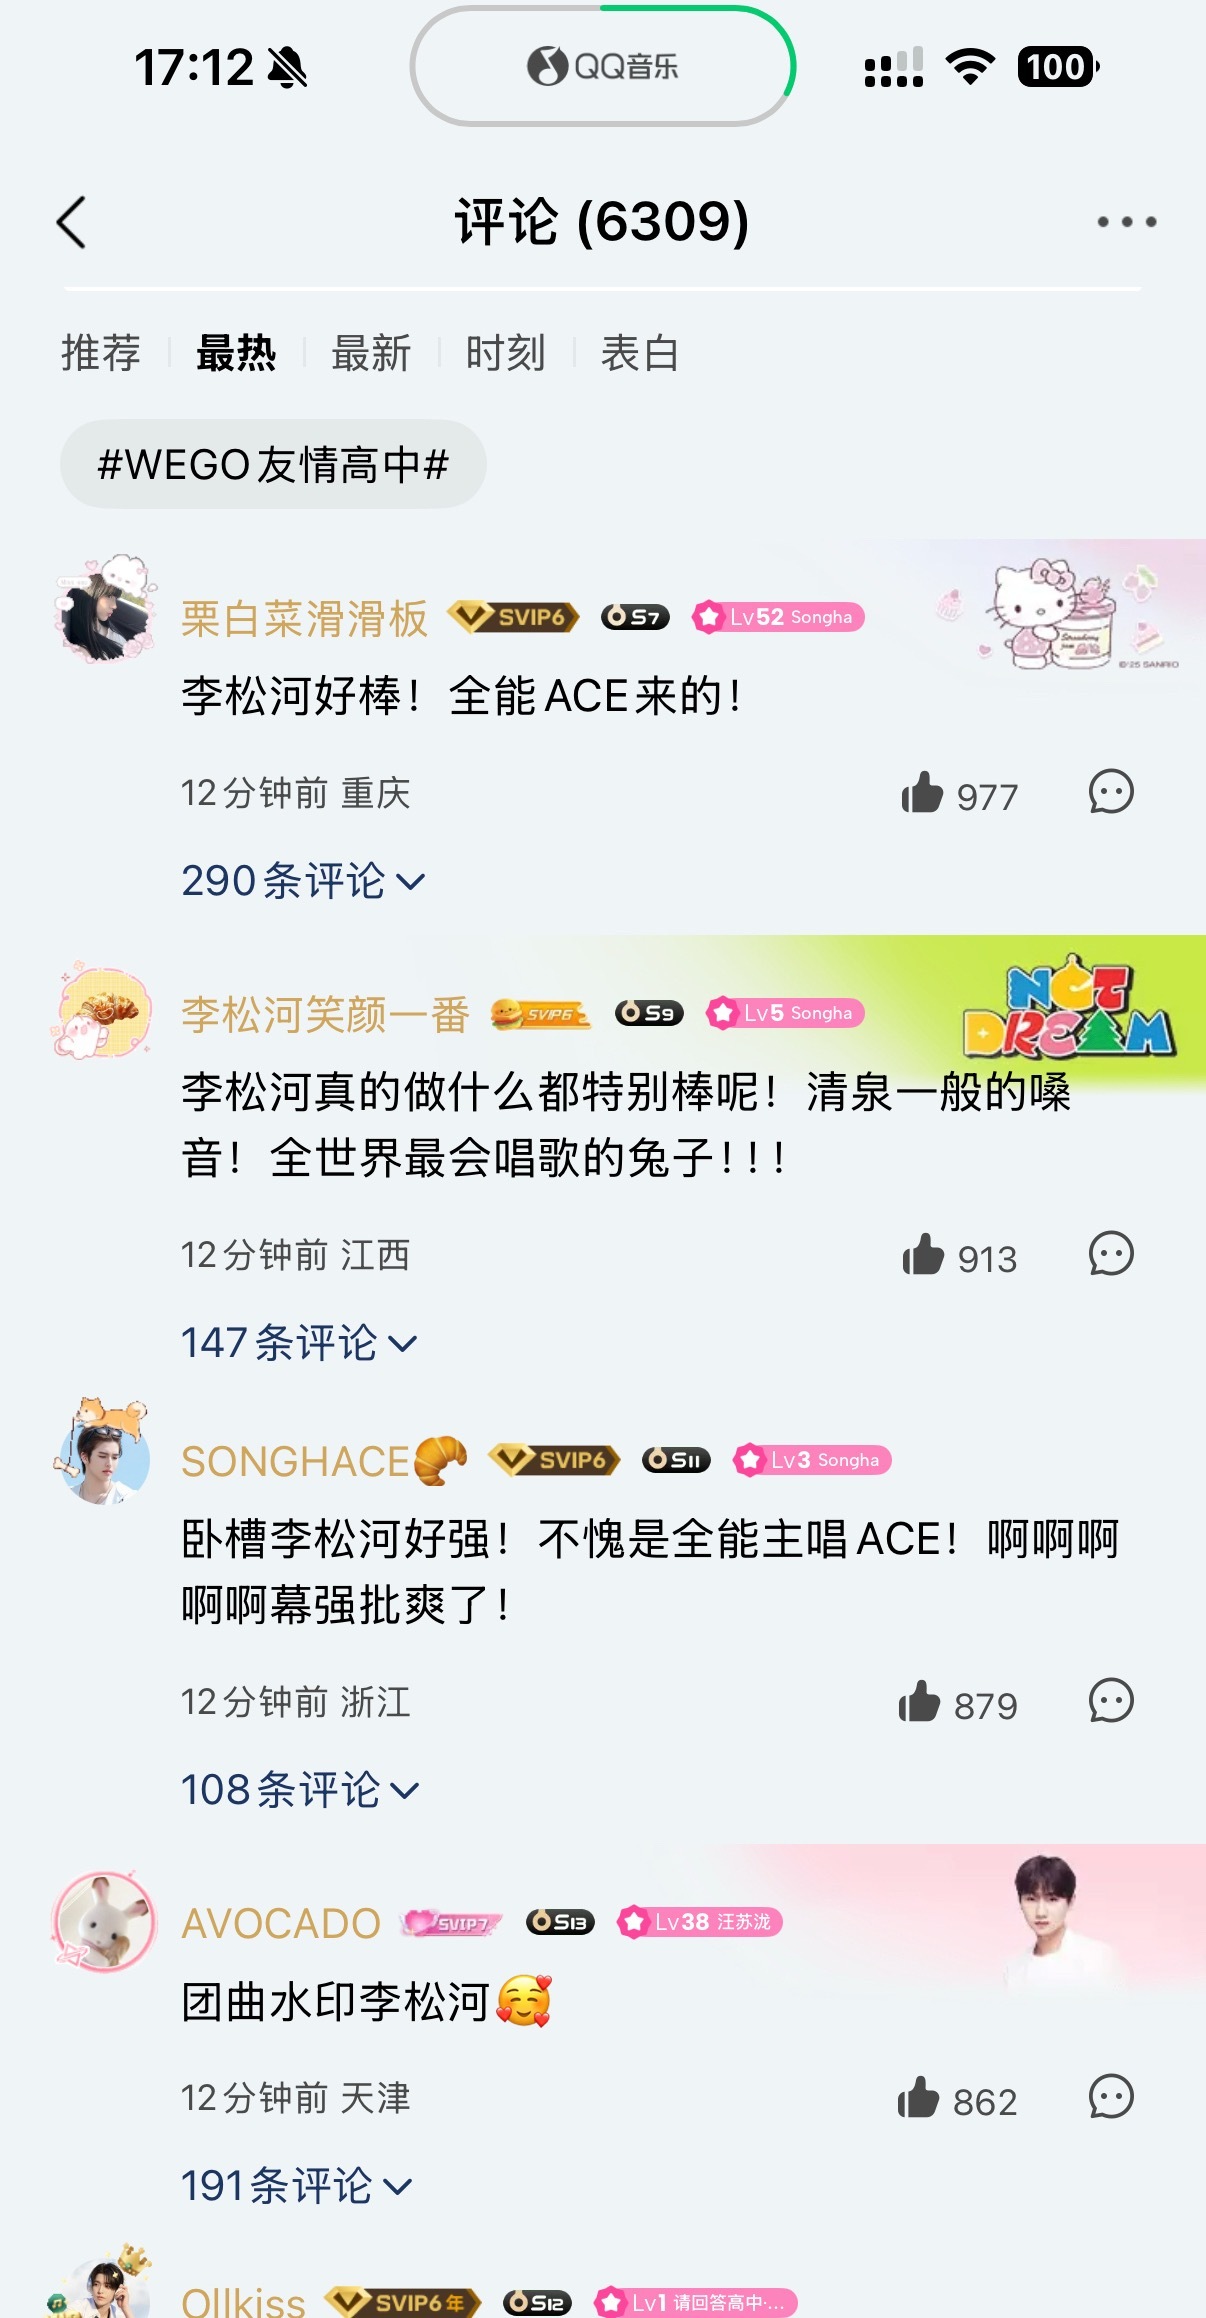
Task: Reply to 李松河笑颜一番's comment via bubble icon
Action: click(x=1111, y=1254)
